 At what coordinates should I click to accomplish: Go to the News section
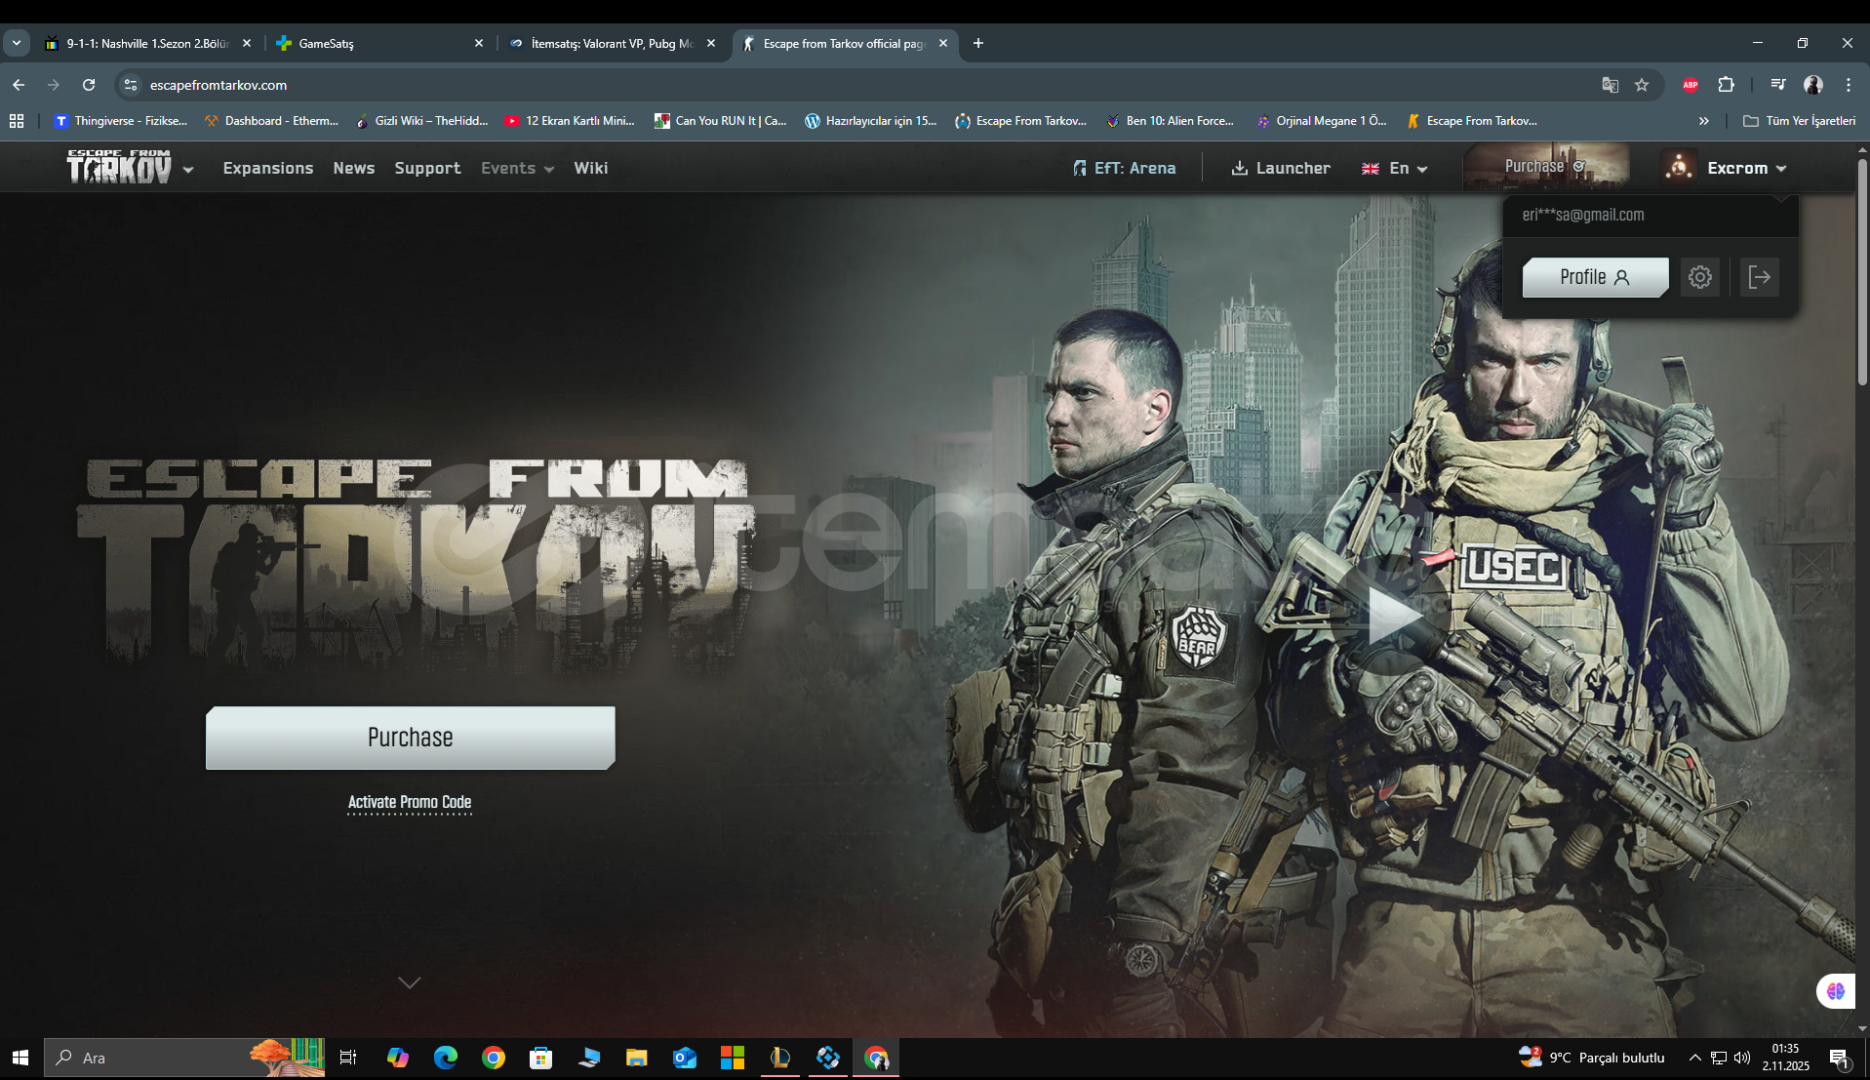coord(354,168)
